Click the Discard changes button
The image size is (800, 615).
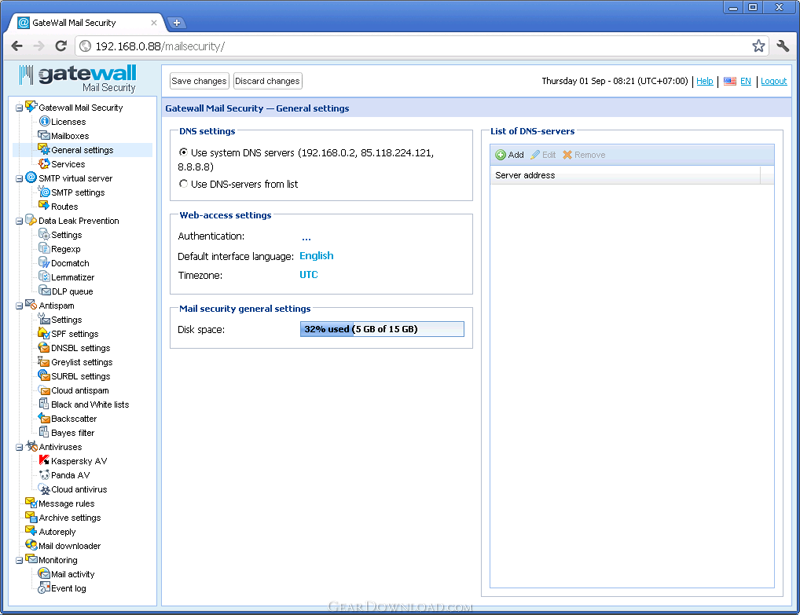(x=267, y=81)
